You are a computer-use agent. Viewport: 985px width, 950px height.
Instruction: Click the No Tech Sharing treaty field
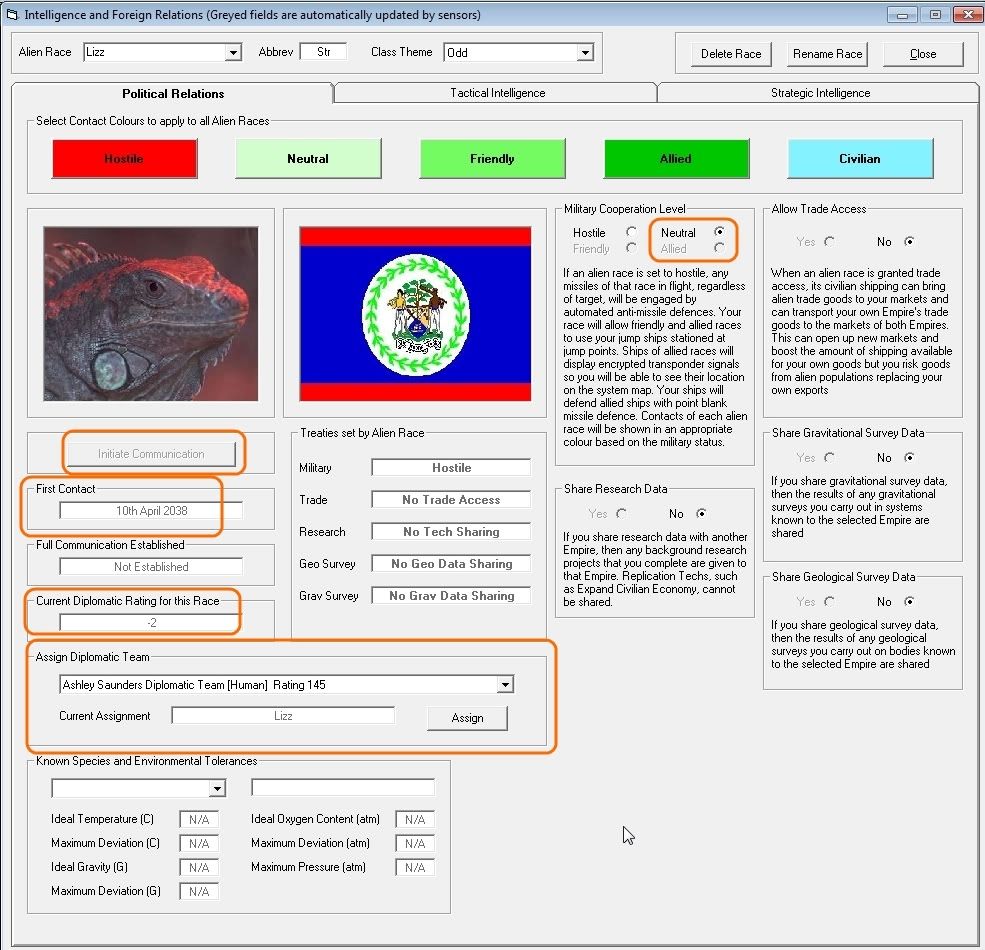coord(451,532)
